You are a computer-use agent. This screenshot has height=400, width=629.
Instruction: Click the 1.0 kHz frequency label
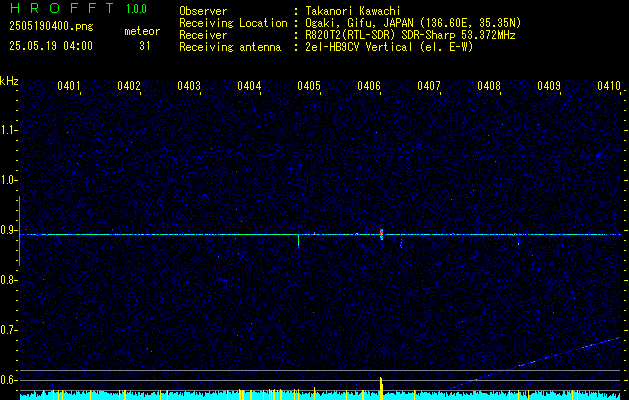click(x=8, y=180)
